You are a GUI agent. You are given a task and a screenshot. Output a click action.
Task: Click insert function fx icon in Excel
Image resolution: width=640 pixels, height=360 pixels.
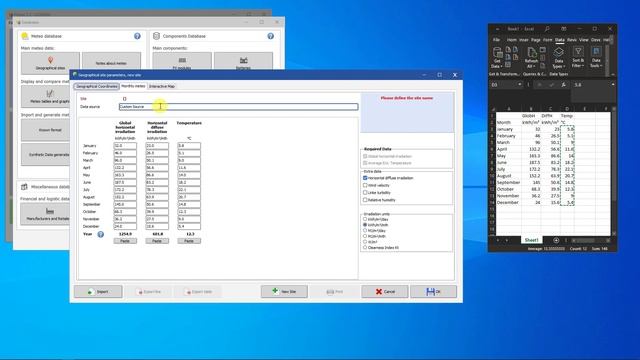coord(563,85)
